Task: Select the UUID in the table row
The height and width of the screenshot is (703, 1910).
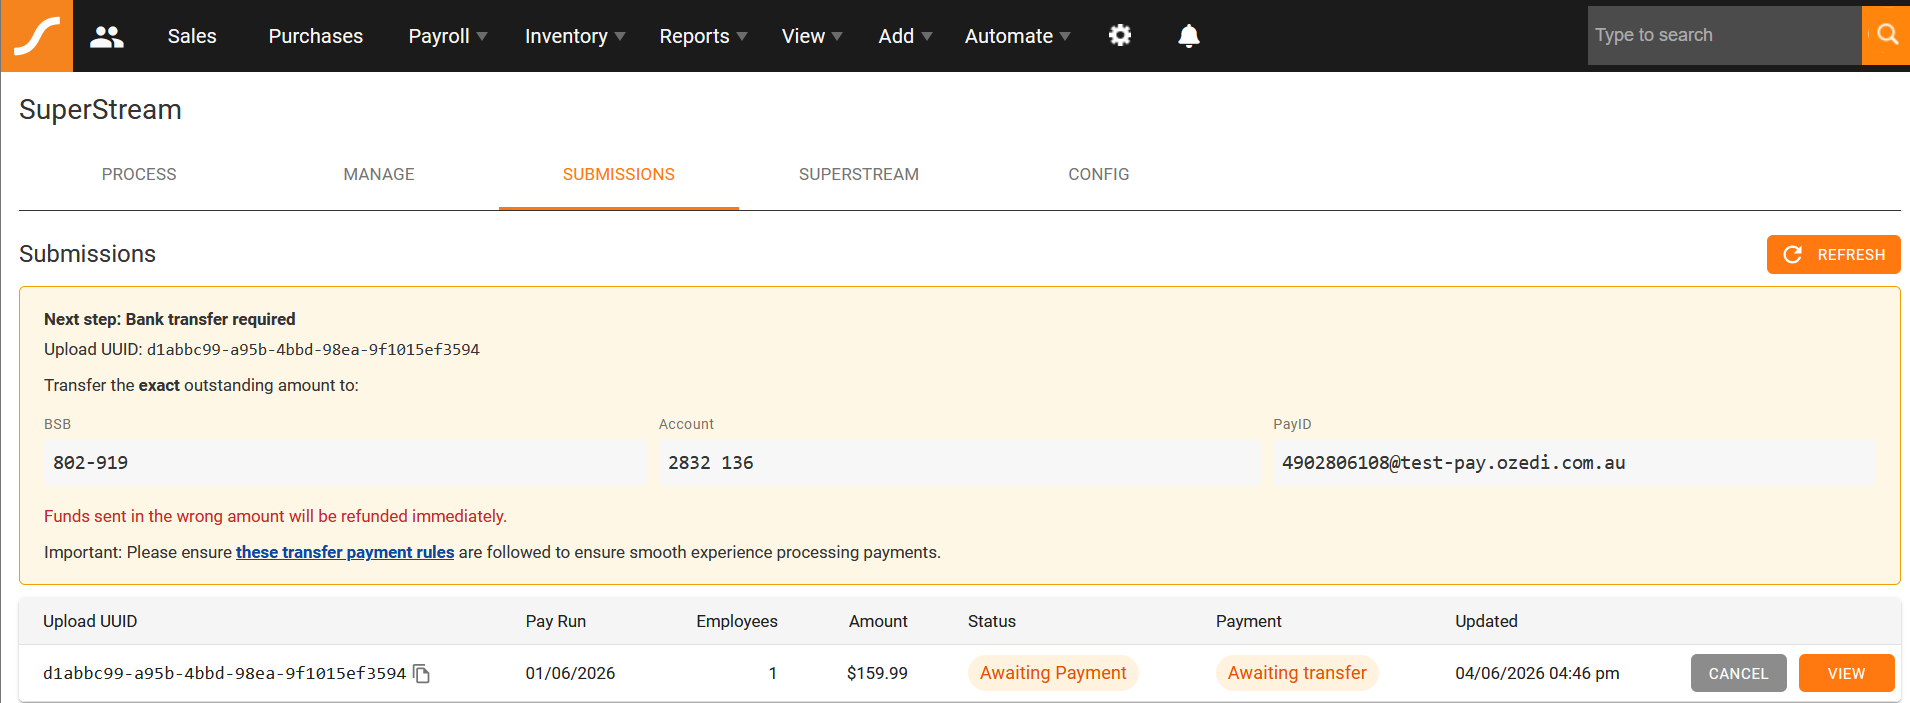Action: 224,673
